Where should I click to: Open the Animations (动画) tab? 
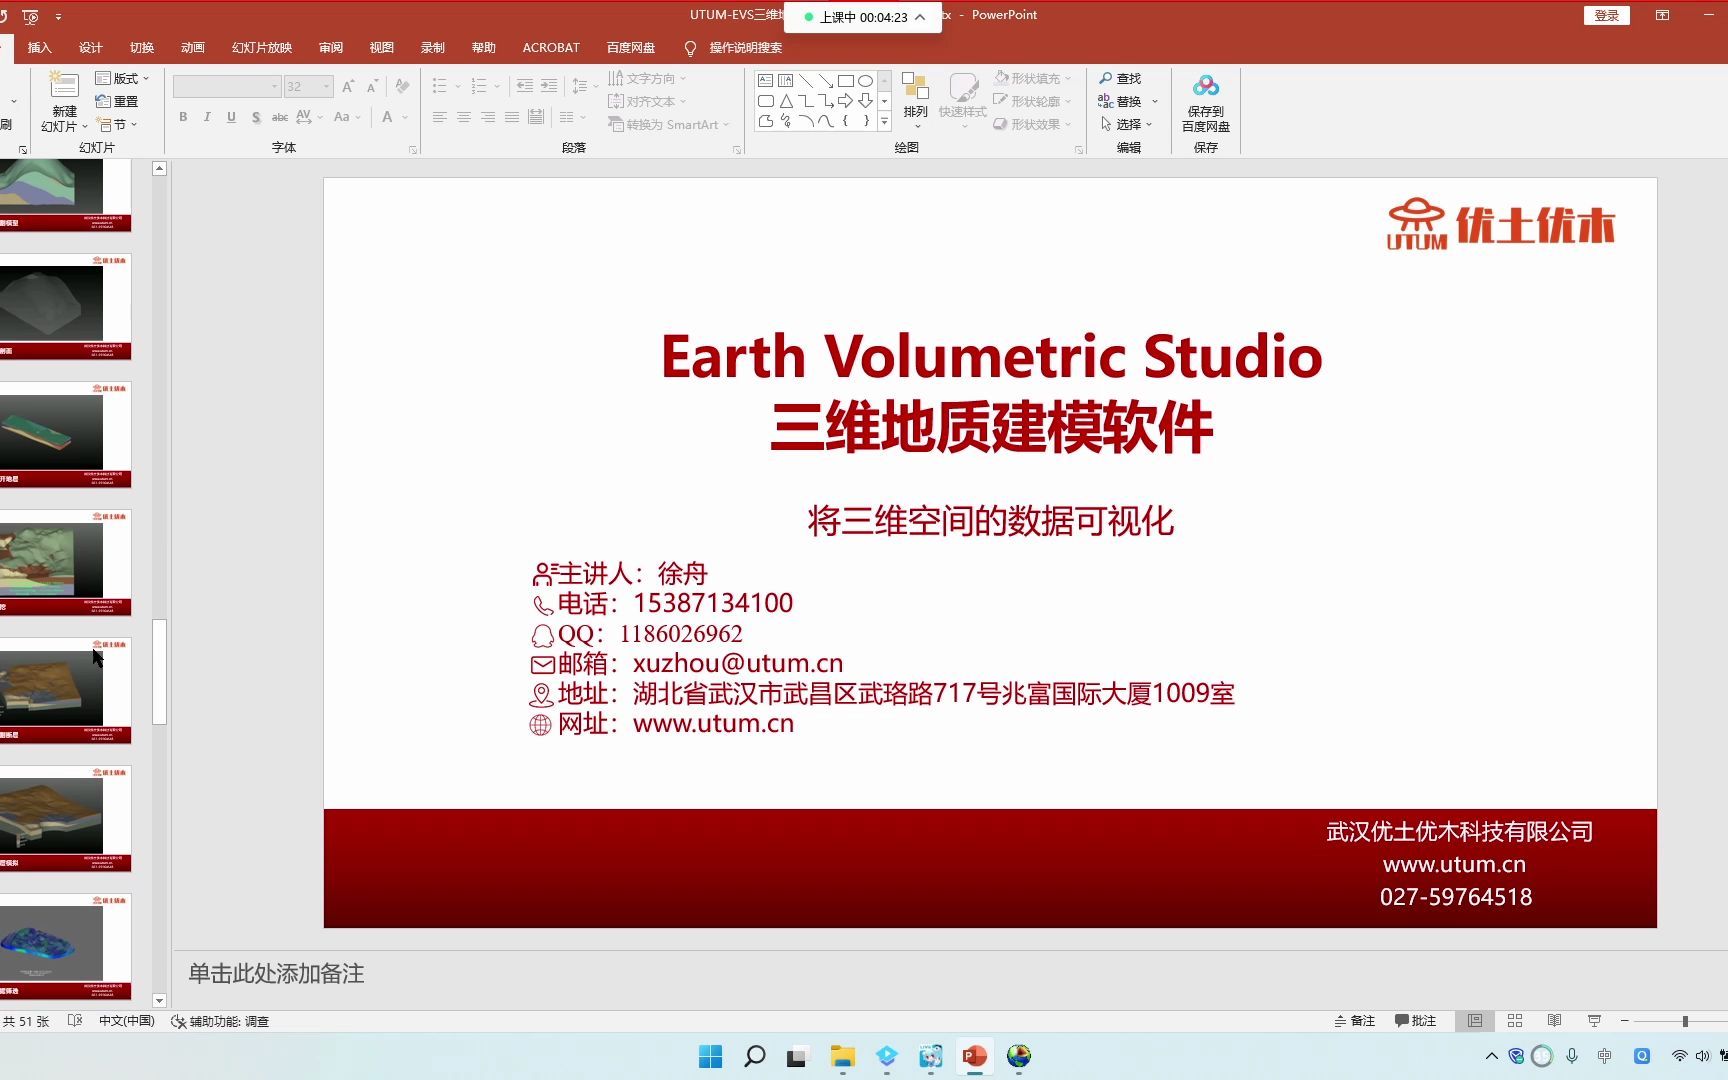[x=193, y=47]
